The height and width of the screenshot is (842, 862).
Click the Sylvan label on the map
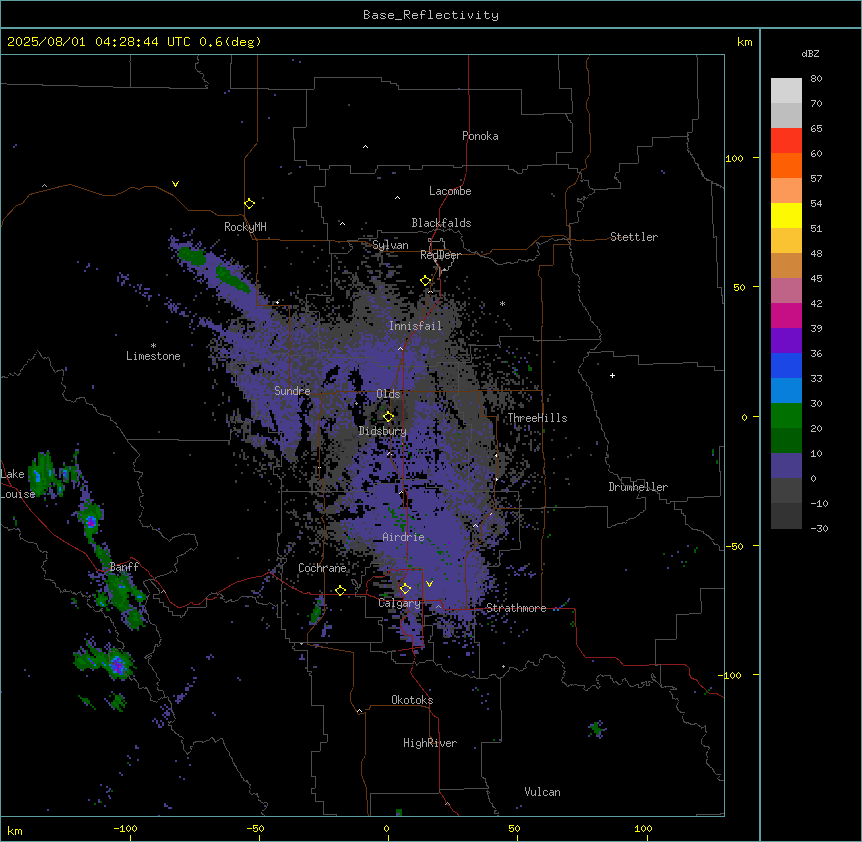tap(390, 245)
